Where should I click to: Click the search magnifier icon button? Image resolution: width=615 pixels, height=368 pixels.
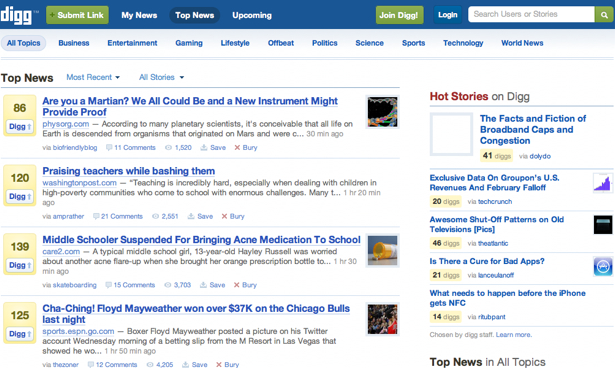point(604,15)
